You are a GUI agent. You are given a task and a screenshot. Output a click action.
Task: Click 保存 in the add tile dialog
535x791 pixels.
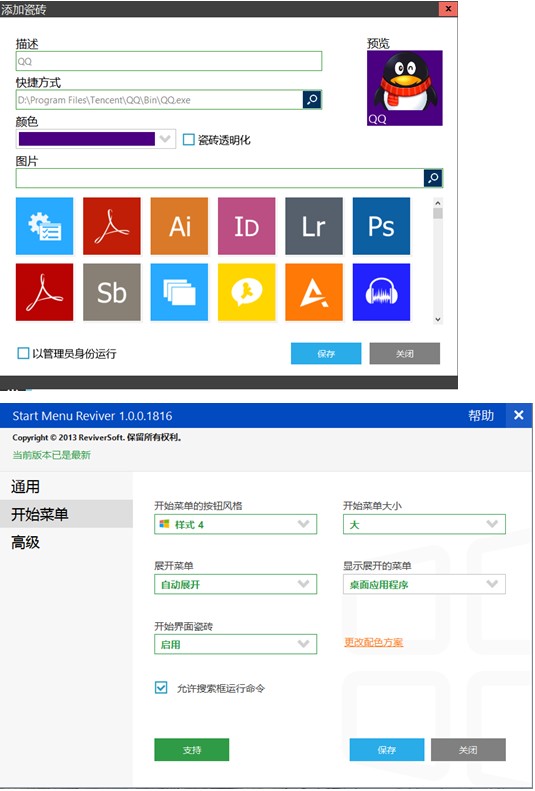[x=326, y=354]
